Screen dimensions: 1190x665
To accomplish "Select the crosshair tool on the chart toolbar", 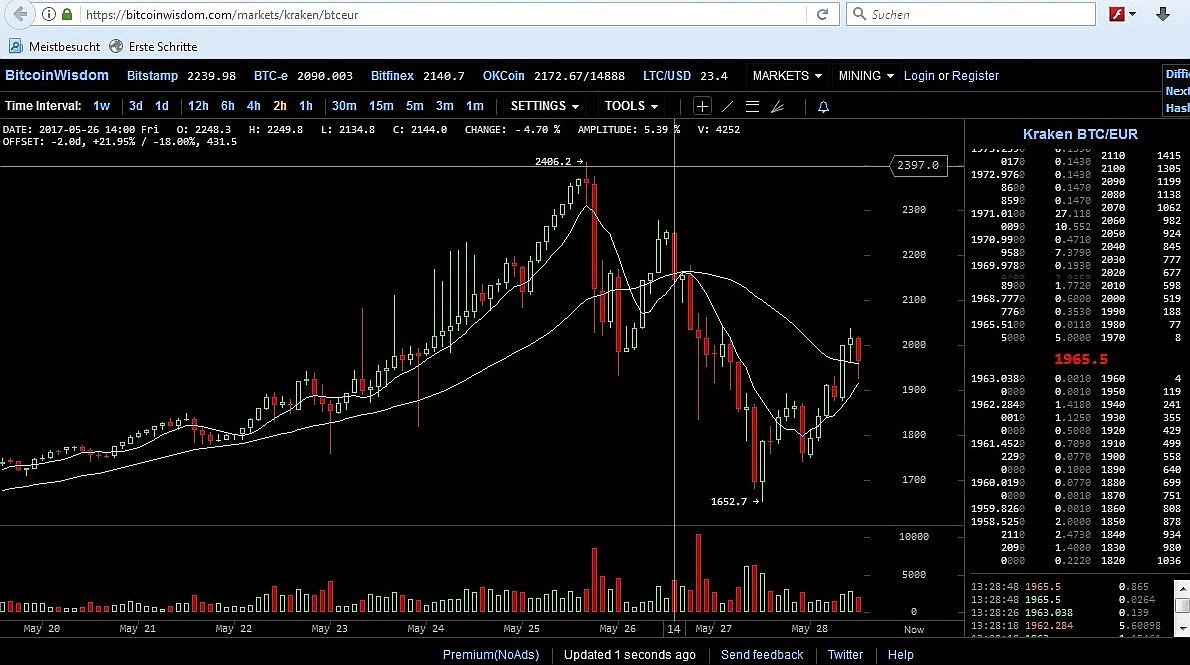I will (x=702, y=106).
